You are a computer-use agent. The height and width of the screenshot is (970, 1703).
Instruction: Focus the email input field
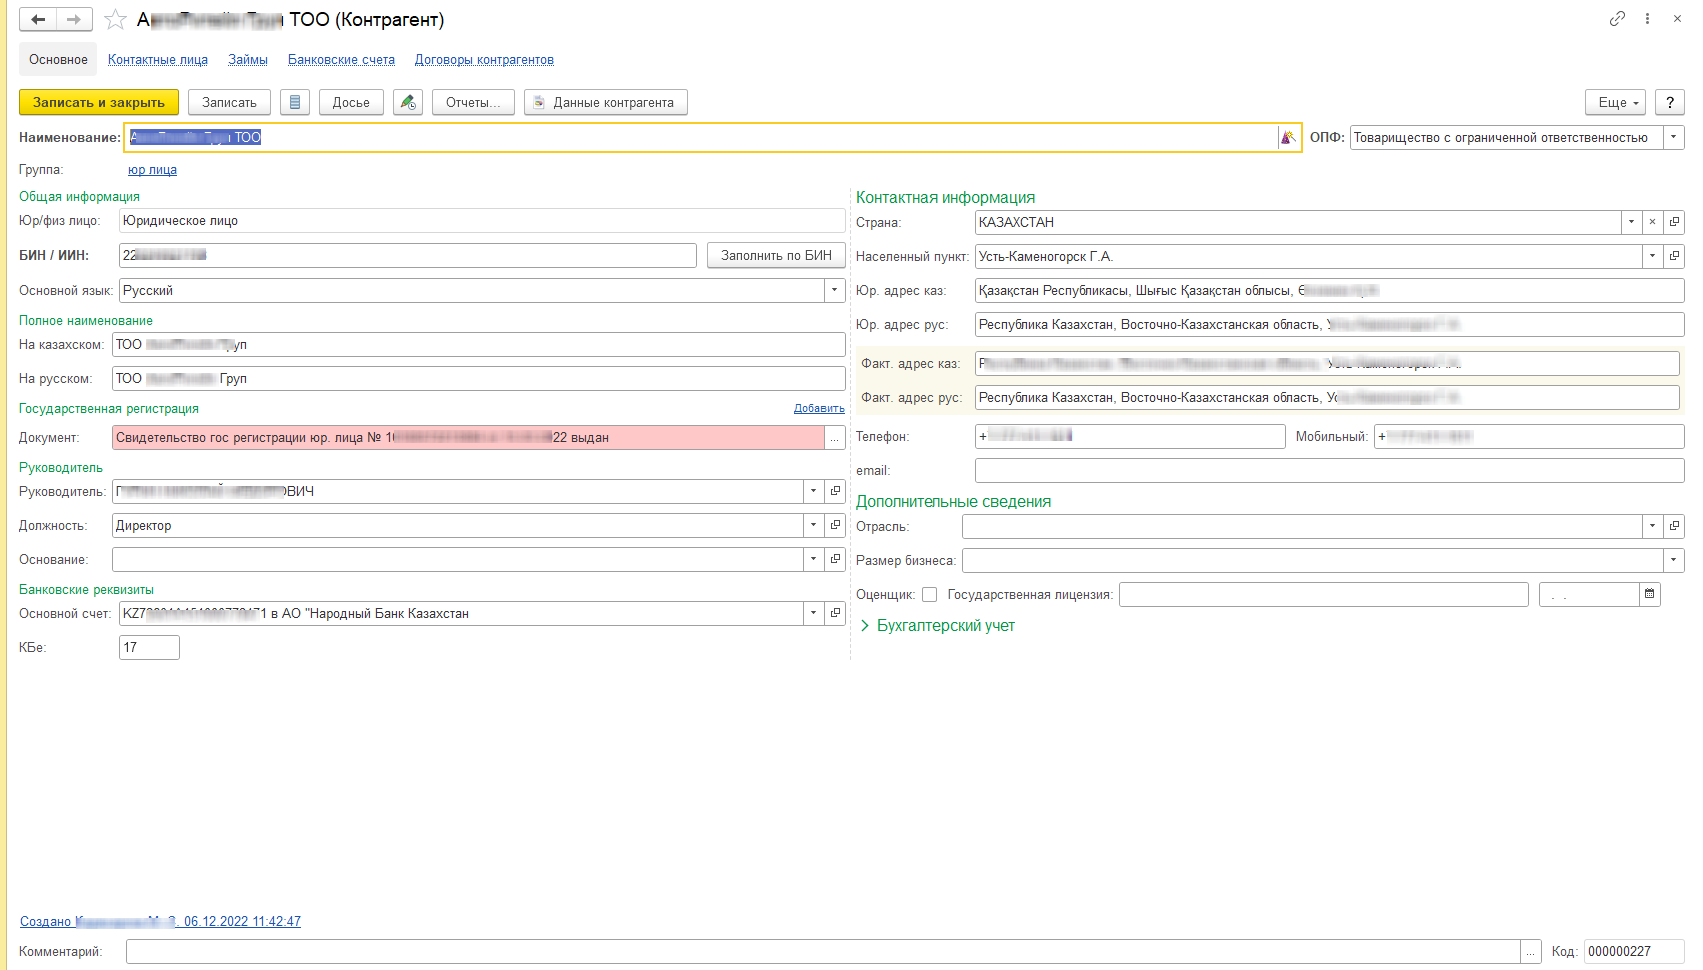click(x=1329, y=471)
